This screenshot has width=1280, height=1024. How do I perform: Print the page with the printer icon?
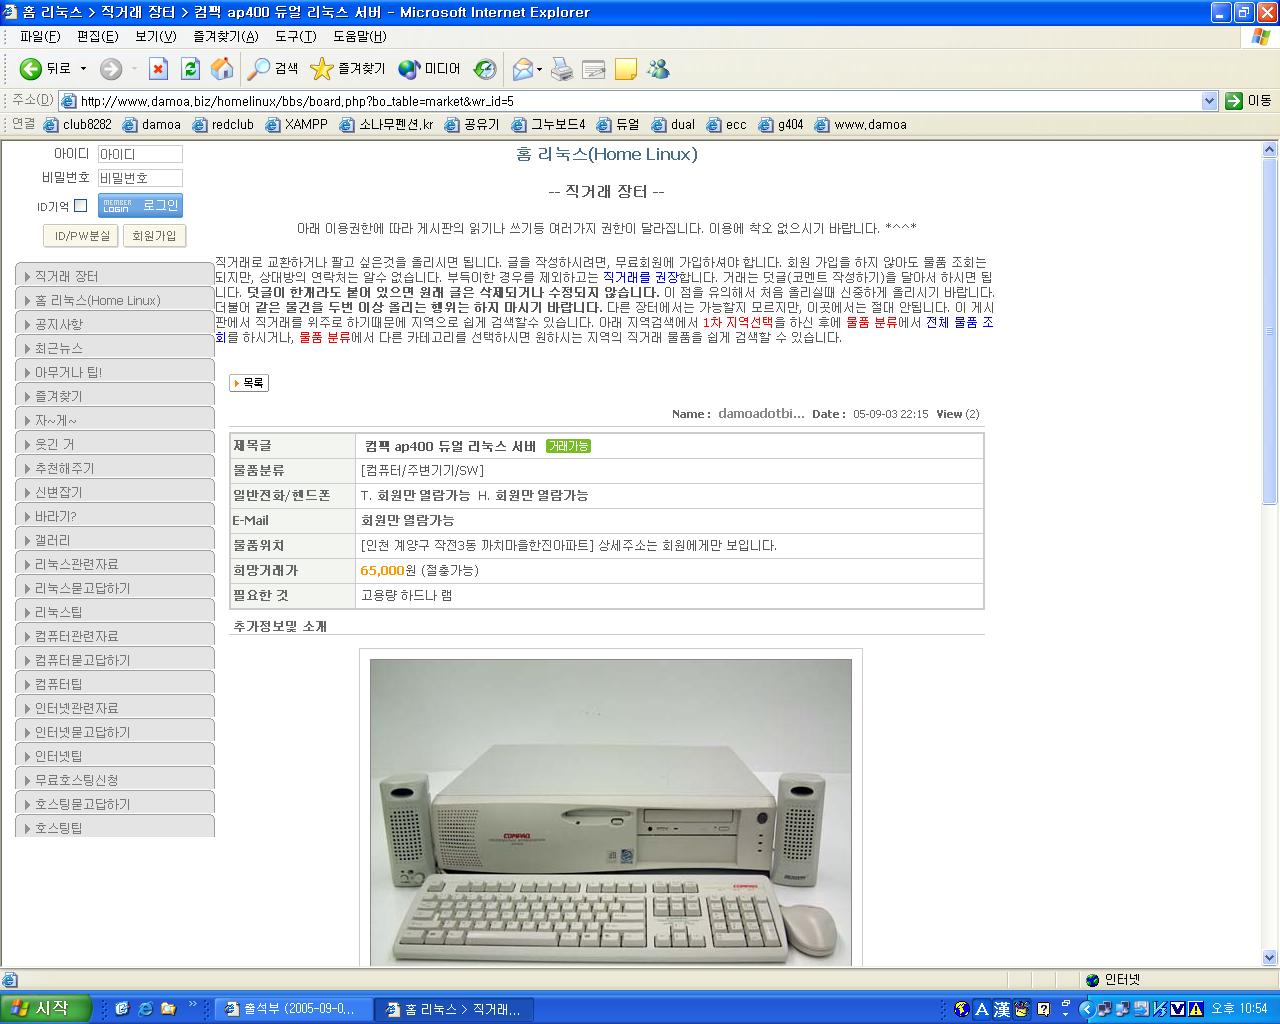point(562,69)
